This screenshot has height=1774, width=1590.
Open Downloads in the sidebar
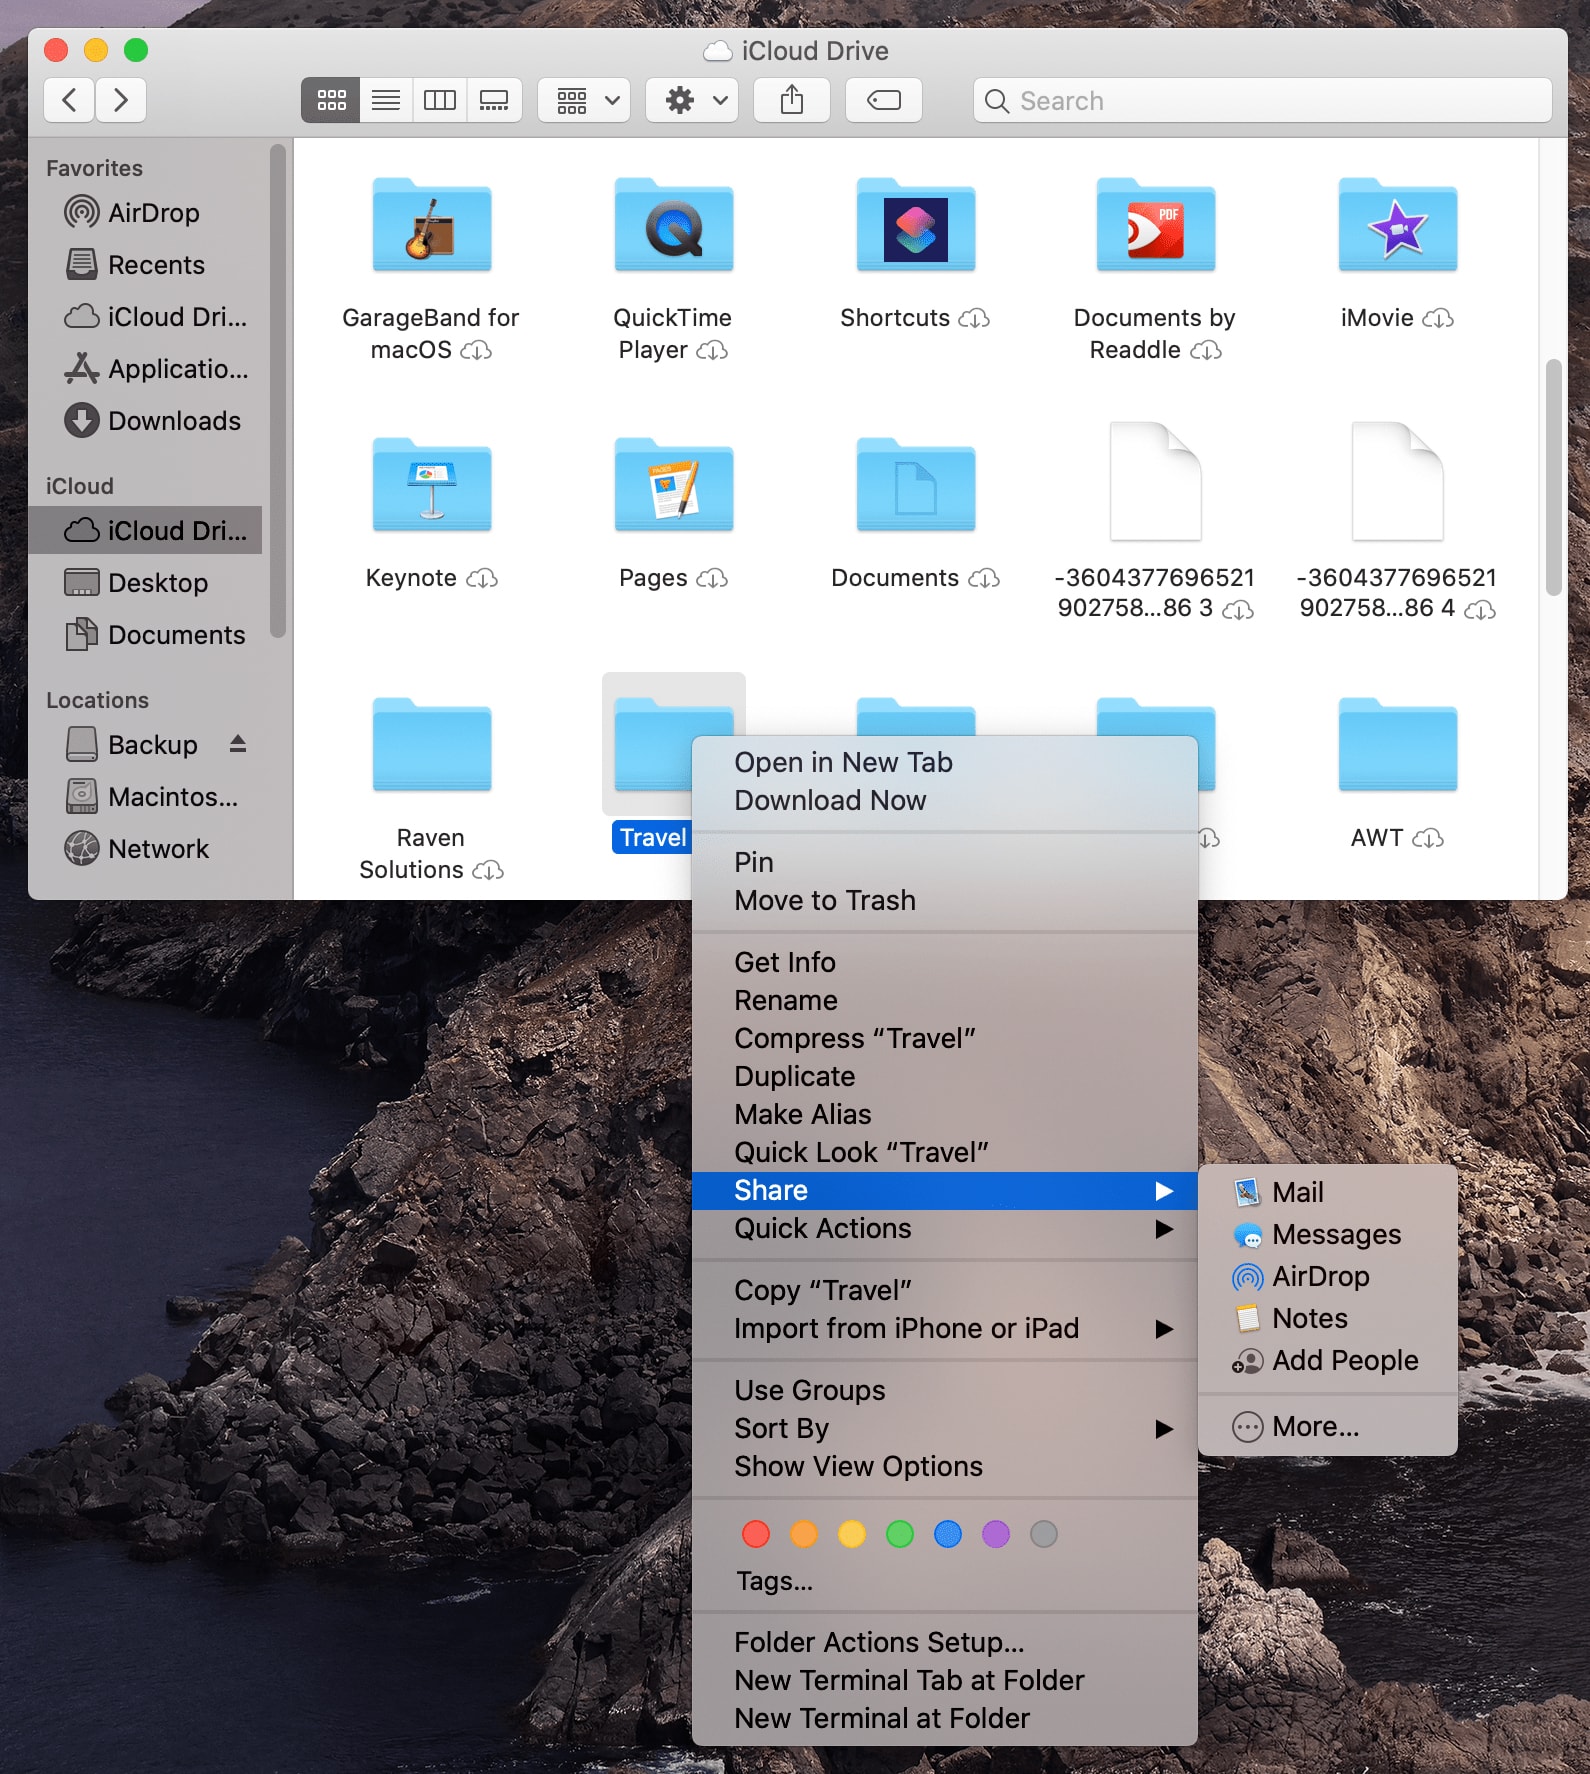(x=174, y=421)
